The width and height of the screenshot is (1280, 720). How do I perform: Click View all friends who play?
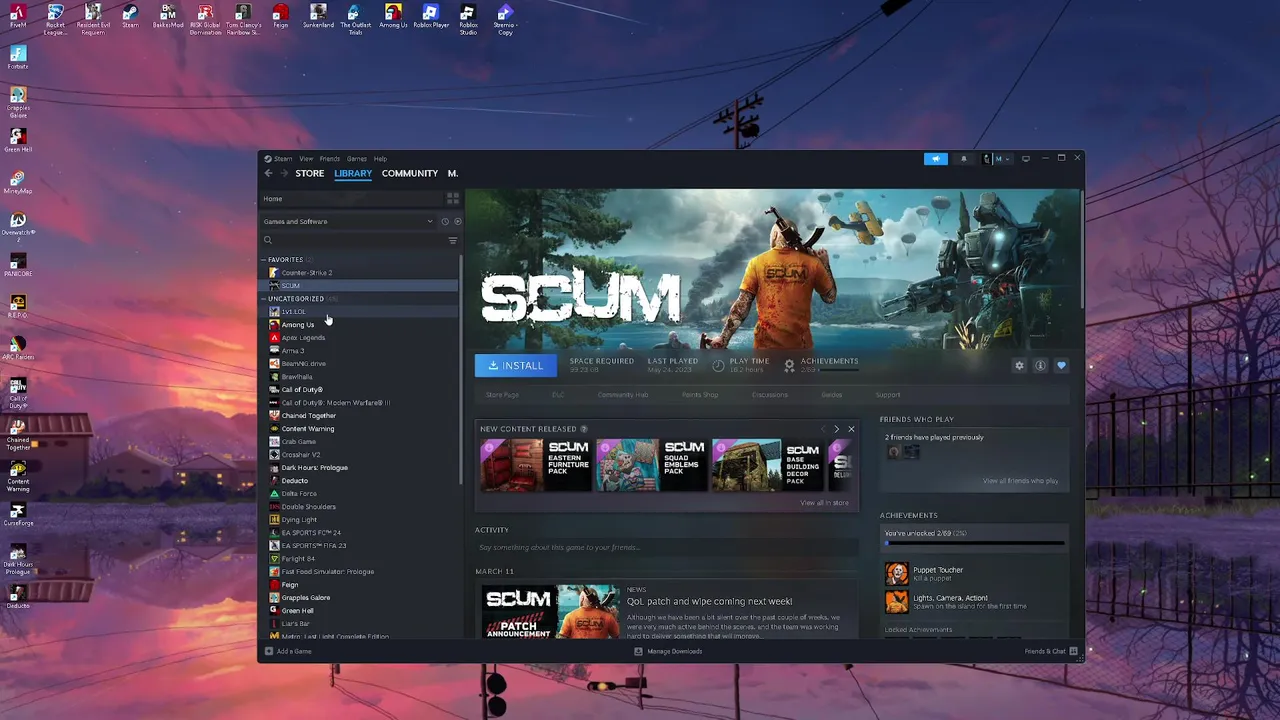tap(1020, 481)
